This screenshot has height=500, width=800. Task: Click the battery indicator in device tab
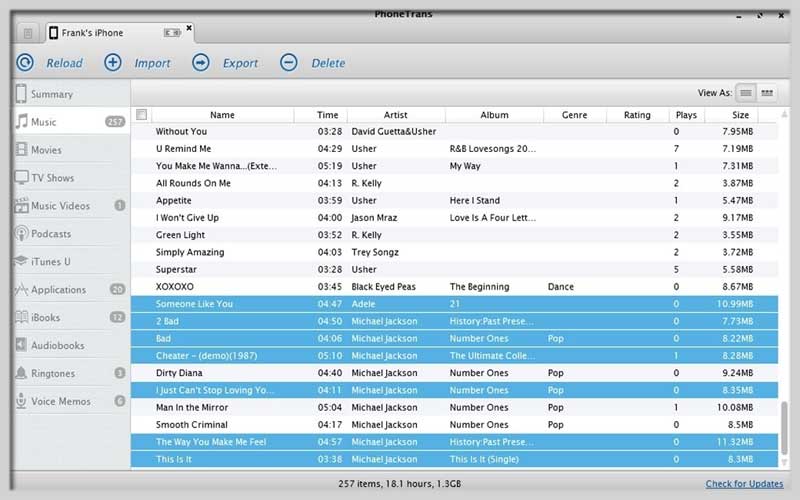click(x=172, y=33)
